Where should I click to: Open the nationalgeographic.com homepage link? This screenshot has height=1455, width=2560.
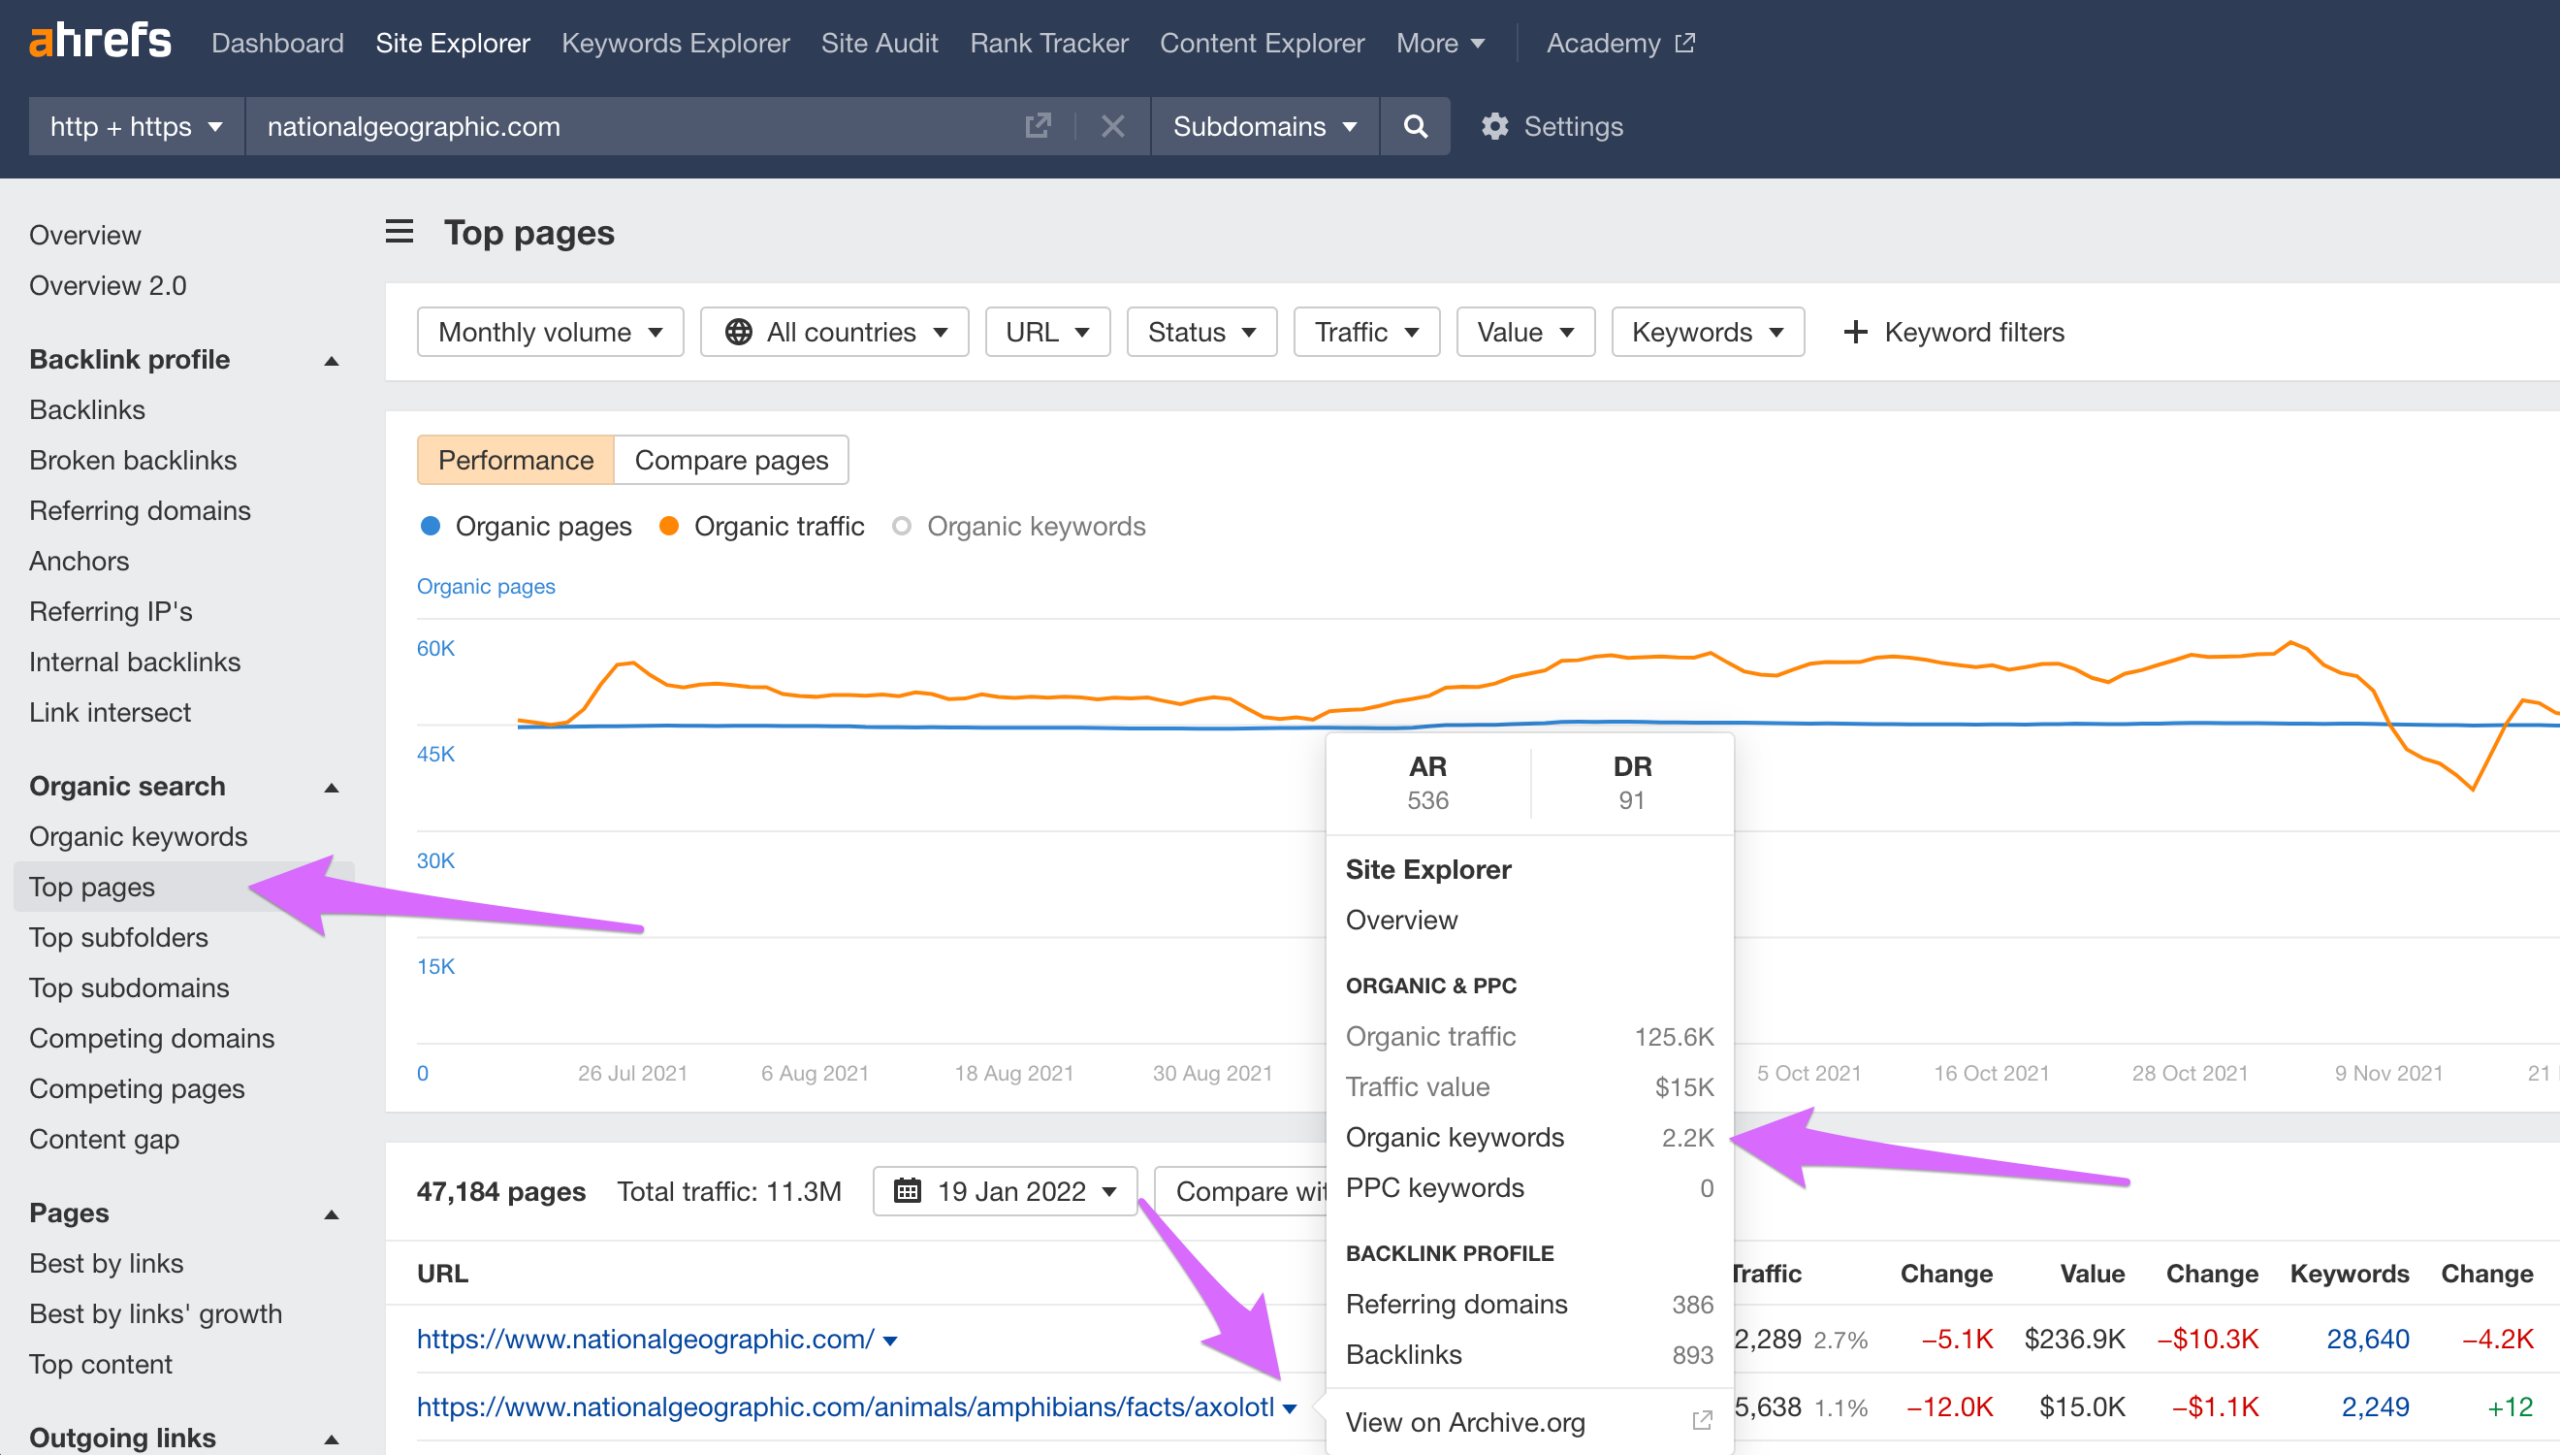click(645, 1339)
